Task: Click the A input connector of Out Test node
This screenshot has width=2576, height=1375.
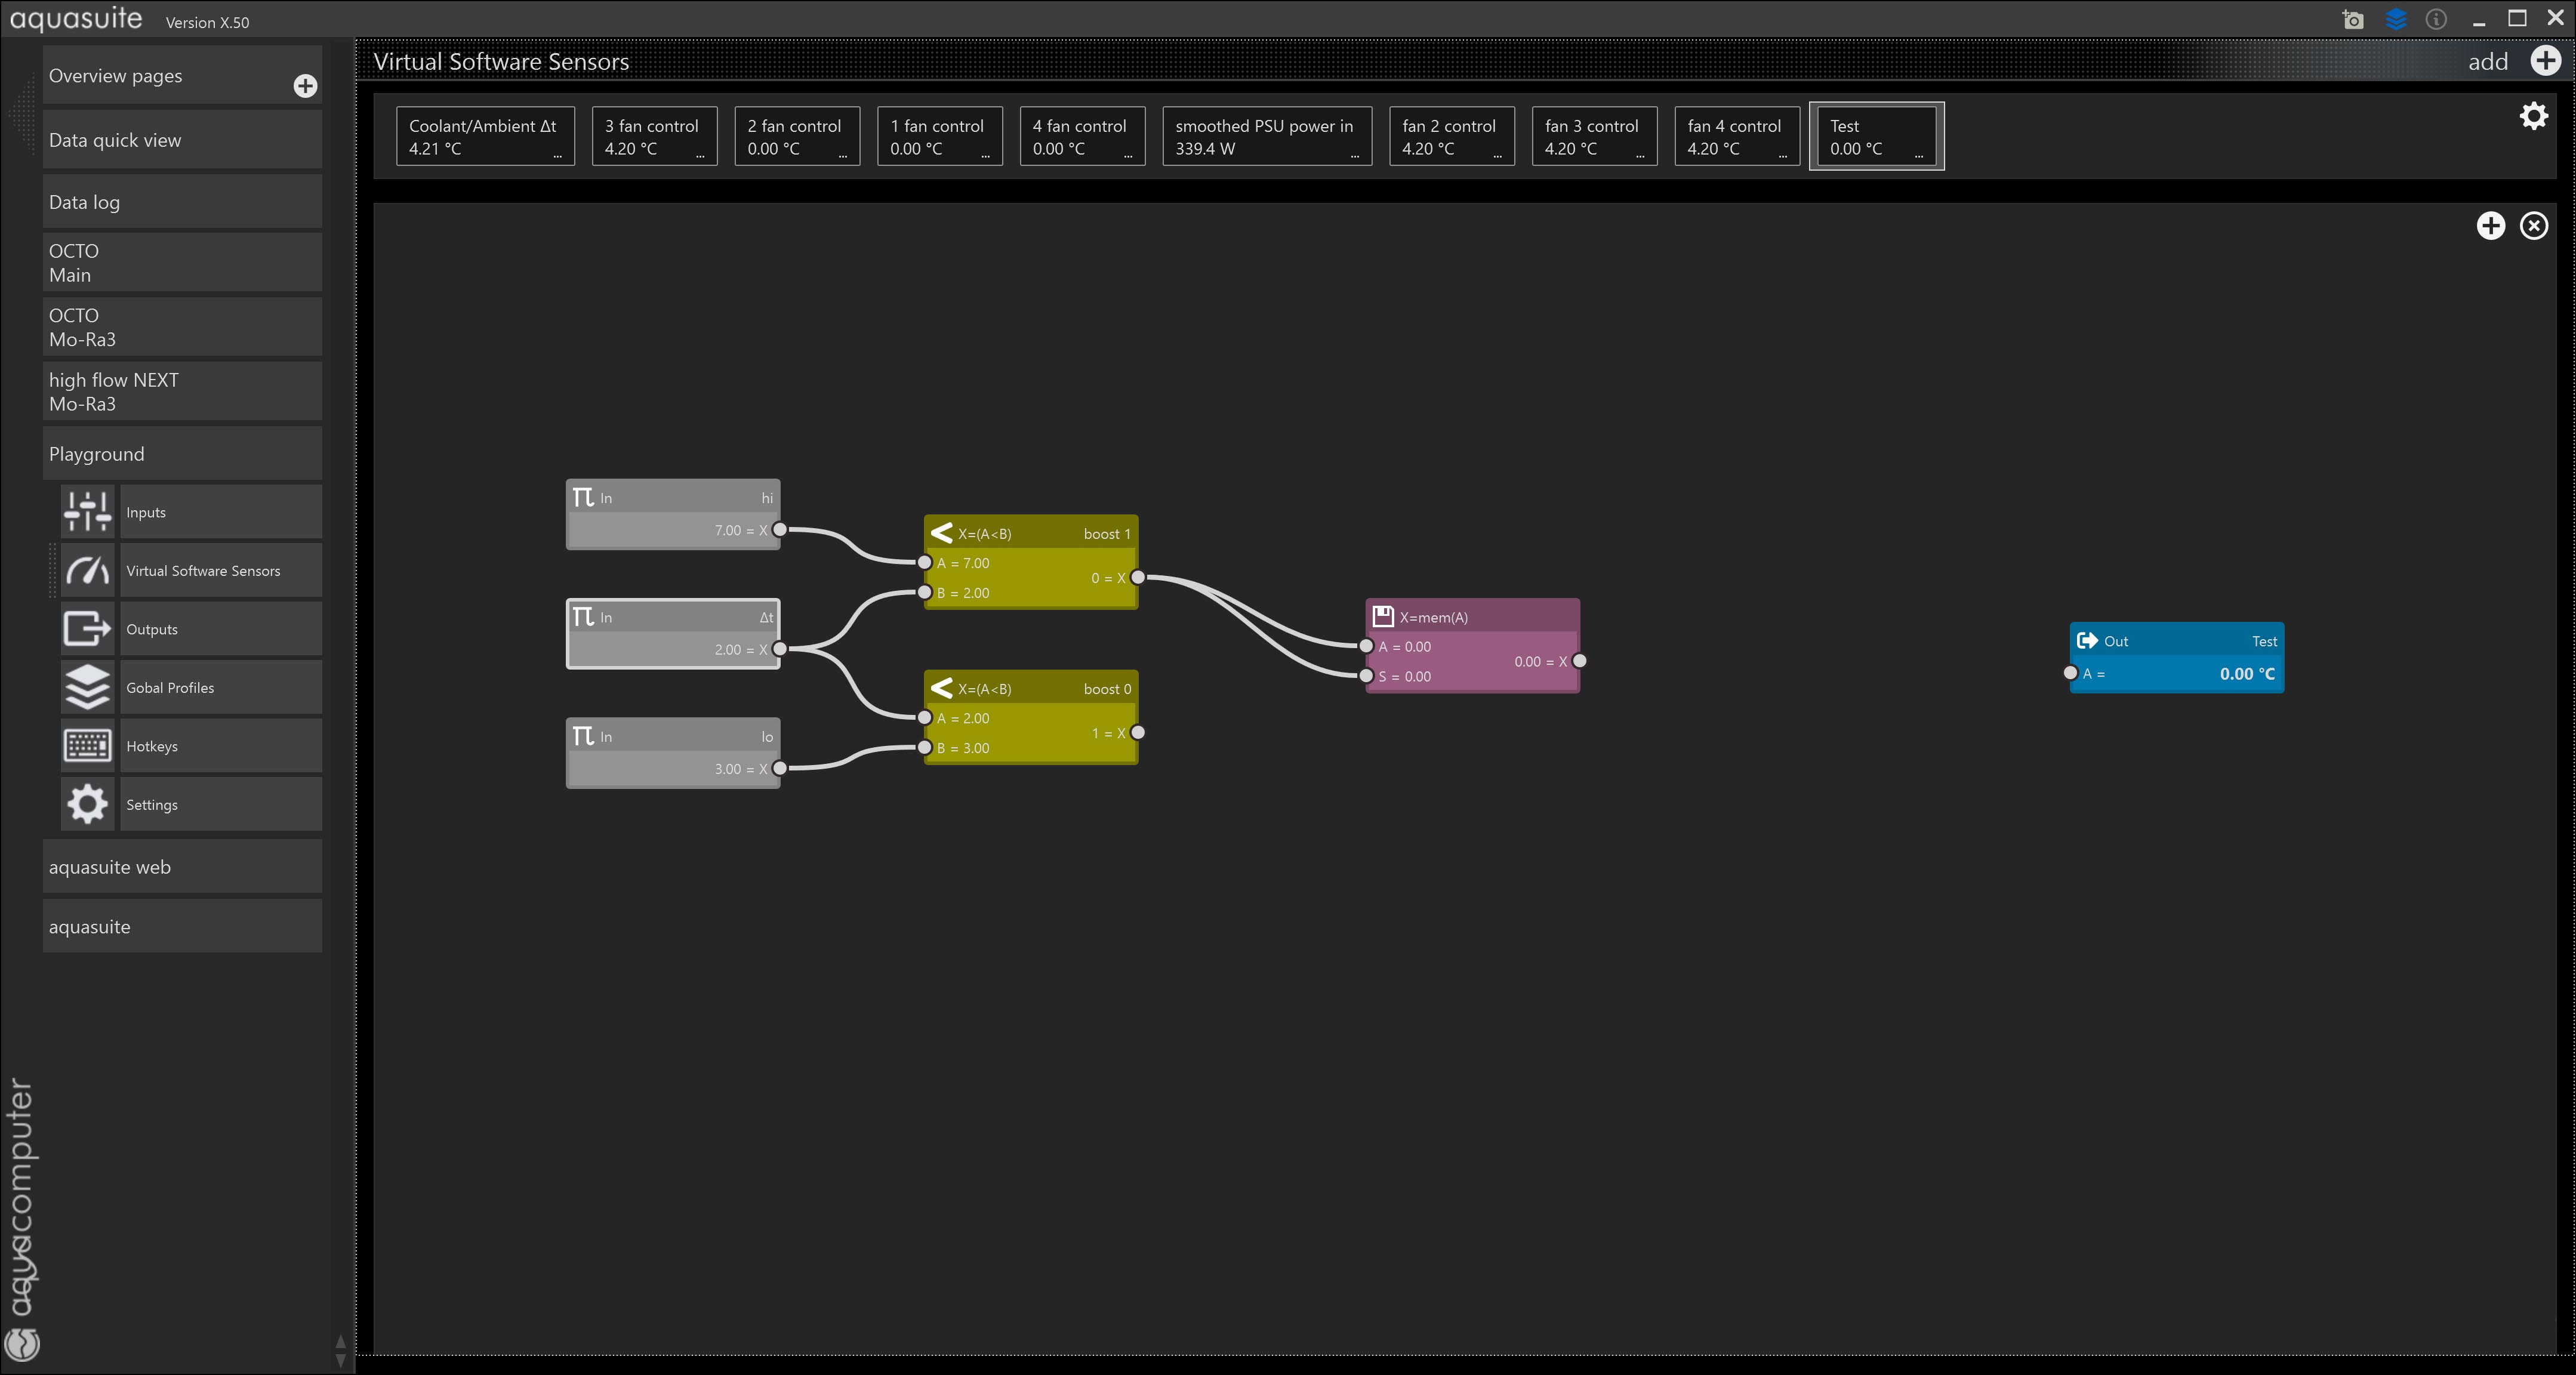Action: (2070, 673)
